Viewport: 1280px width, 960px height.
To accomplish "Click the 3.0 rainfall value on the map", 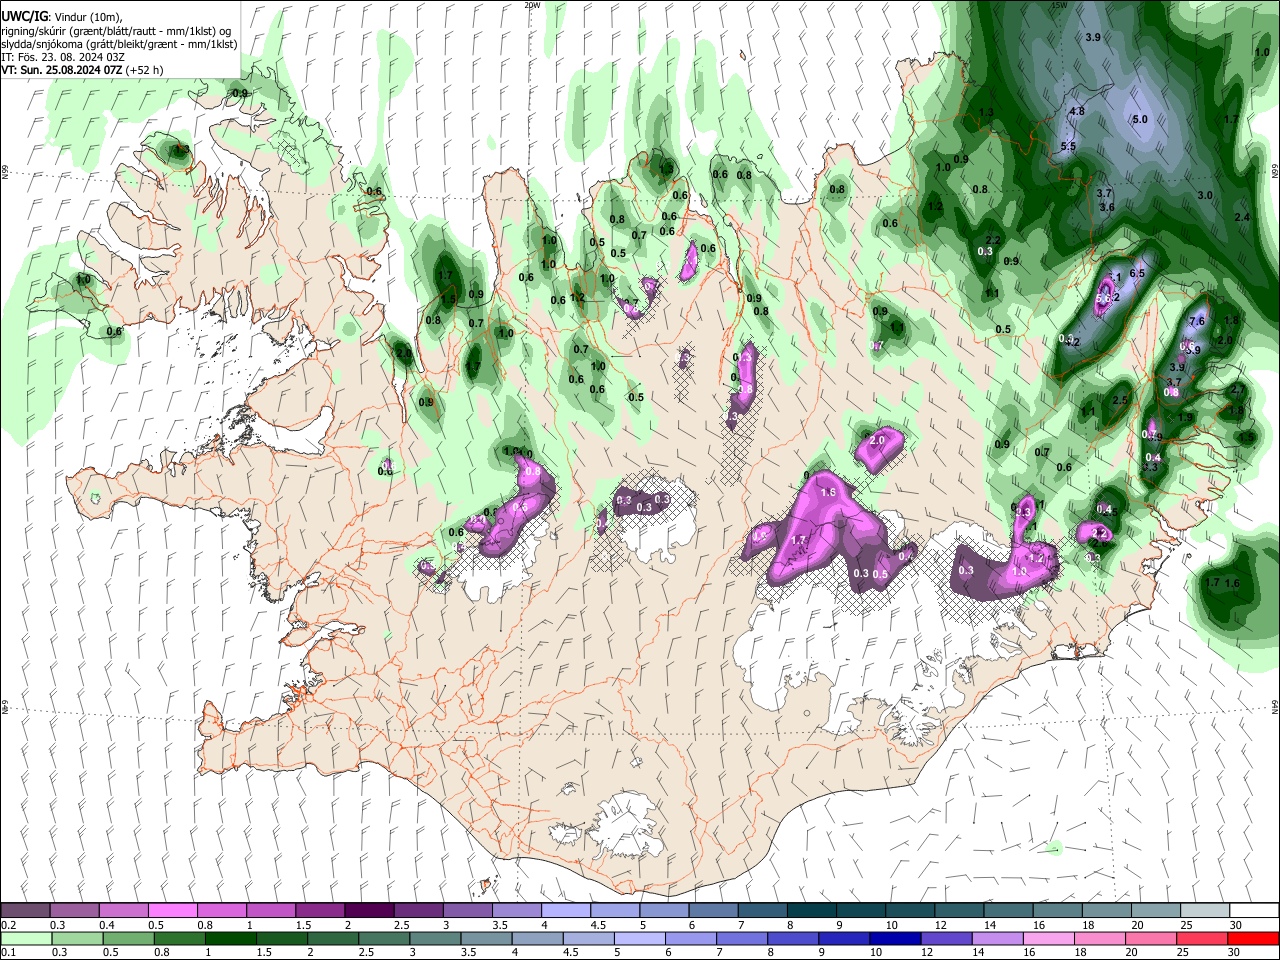I will click(1205, 196).
